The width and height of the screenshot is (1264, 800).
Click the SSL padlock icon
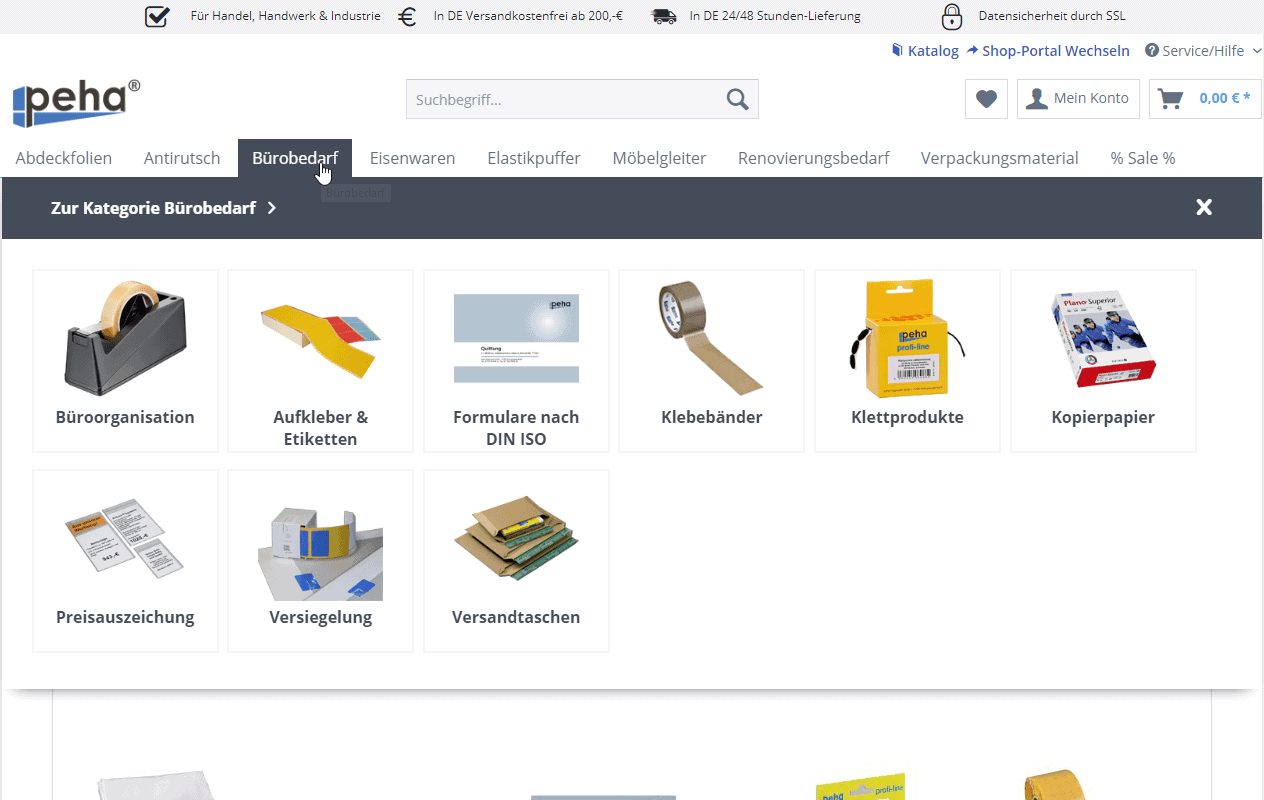[952, 16]
